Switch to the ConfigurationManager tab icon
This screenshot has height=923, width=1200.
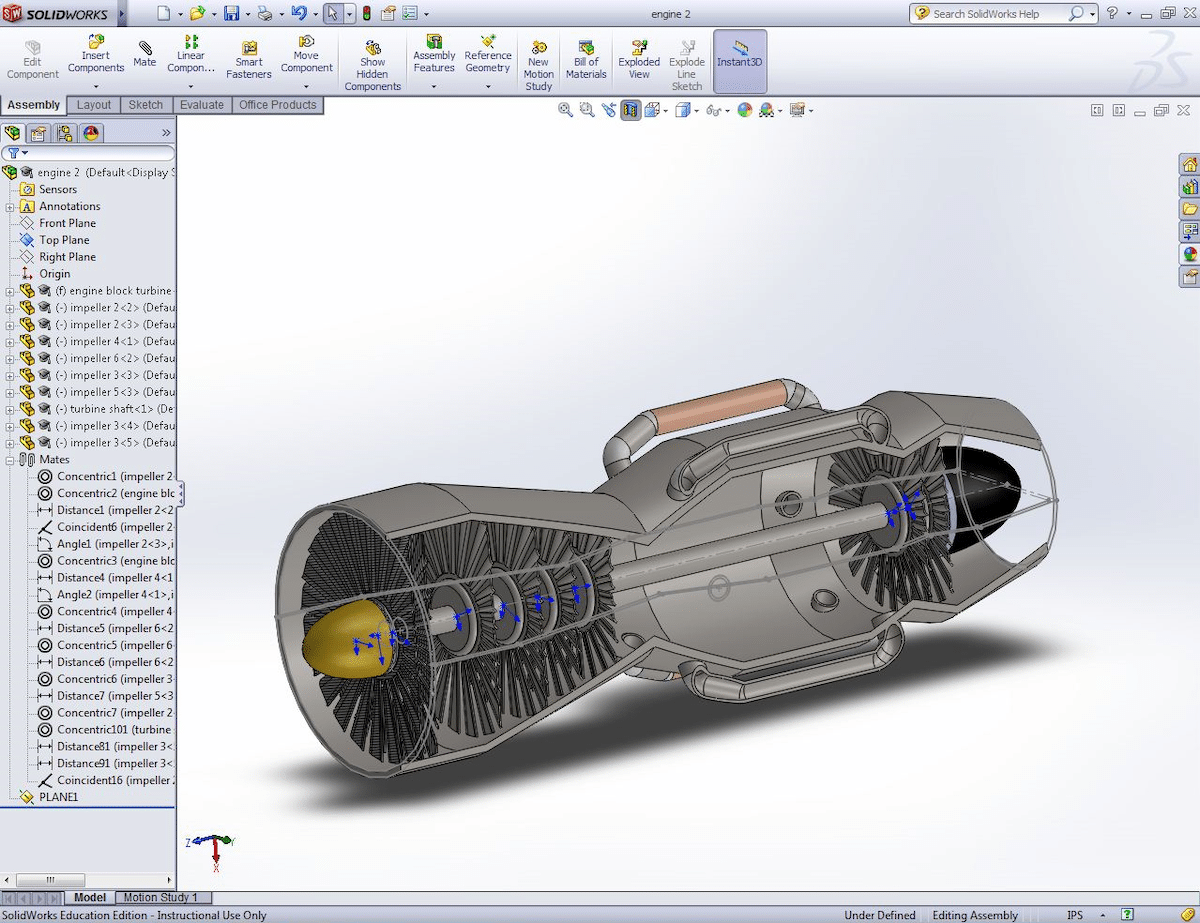click(x=66, y=133)
